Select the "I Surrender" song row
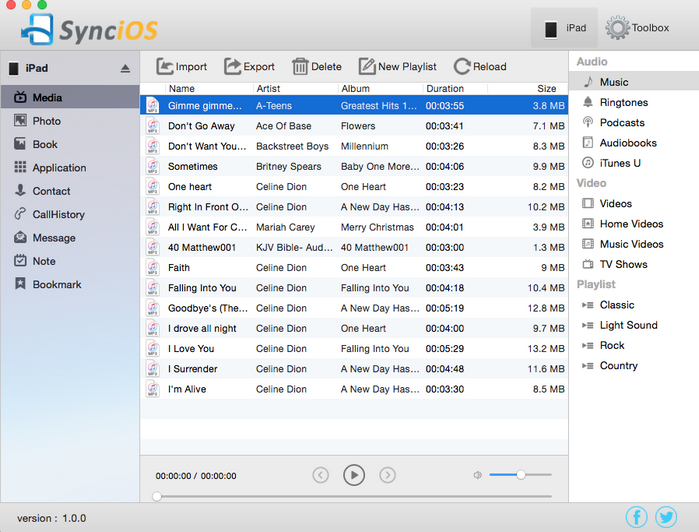 354,369
